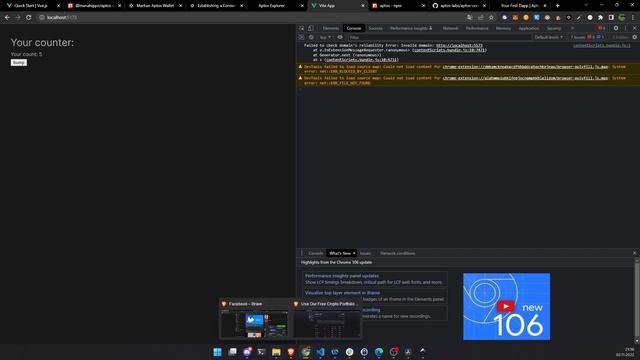This screenshot has height=360, width=640.
Task: Open the contentScripts.bundle.js source link
Action: pos(602,45)
